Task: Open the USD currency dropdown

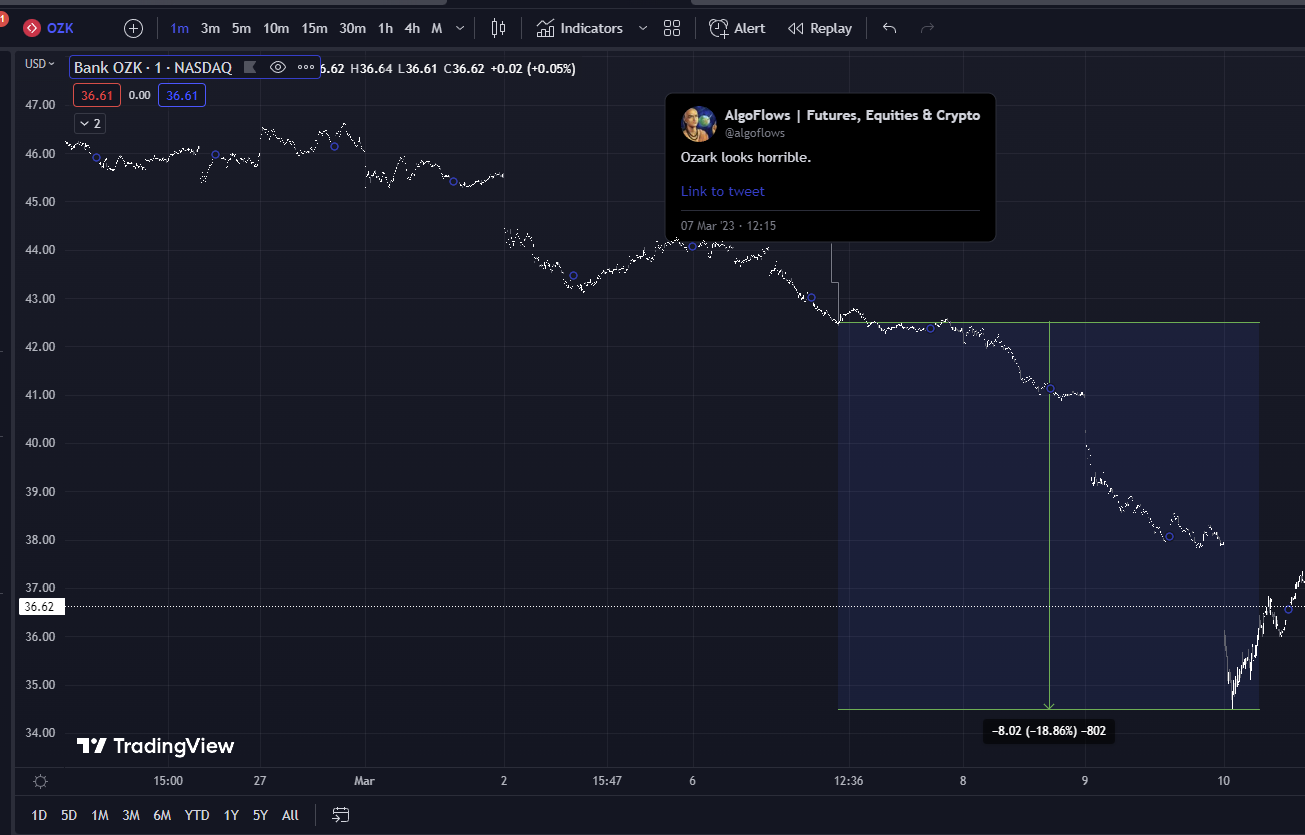Action: click(40, 64)
